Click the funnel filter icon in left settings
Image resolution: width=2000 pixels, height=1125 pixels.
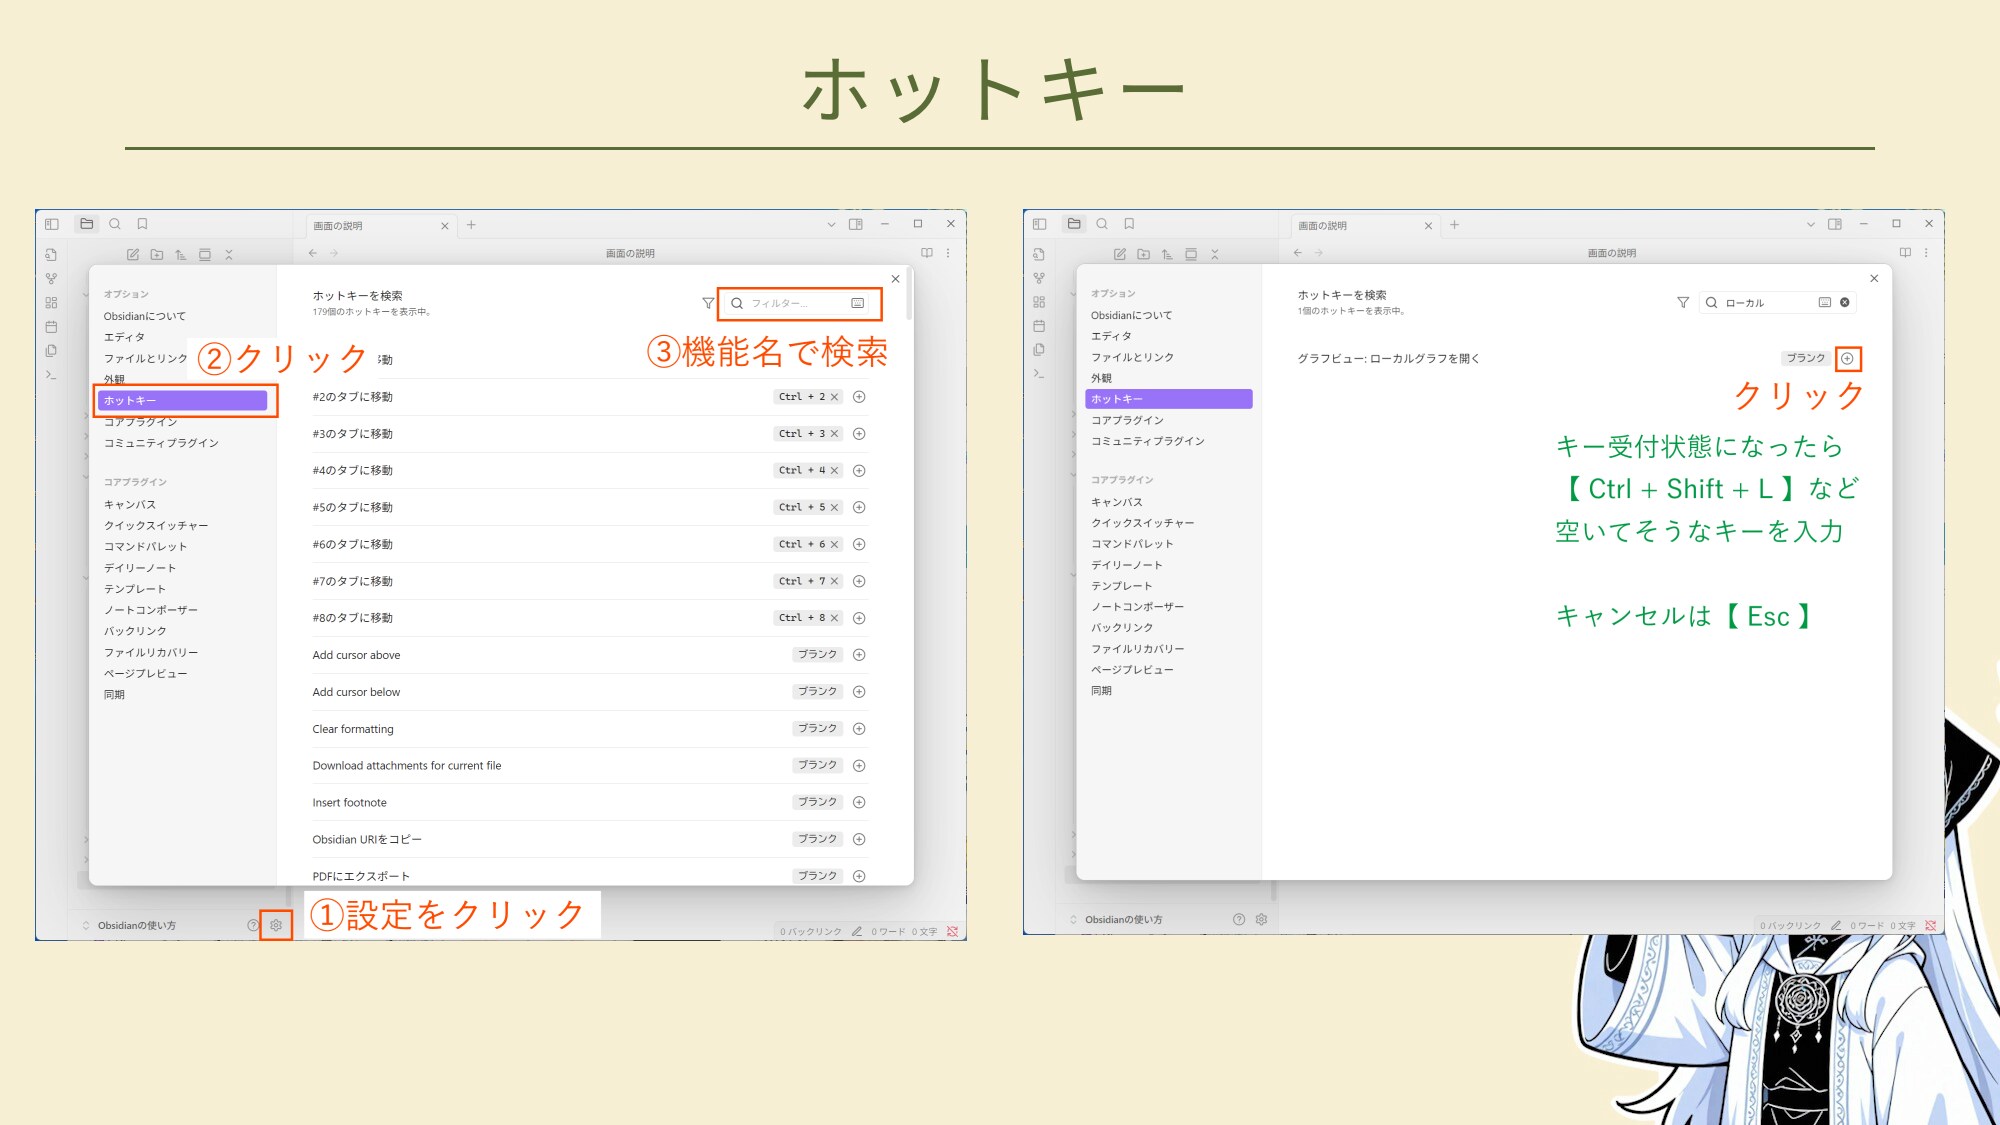708,303
